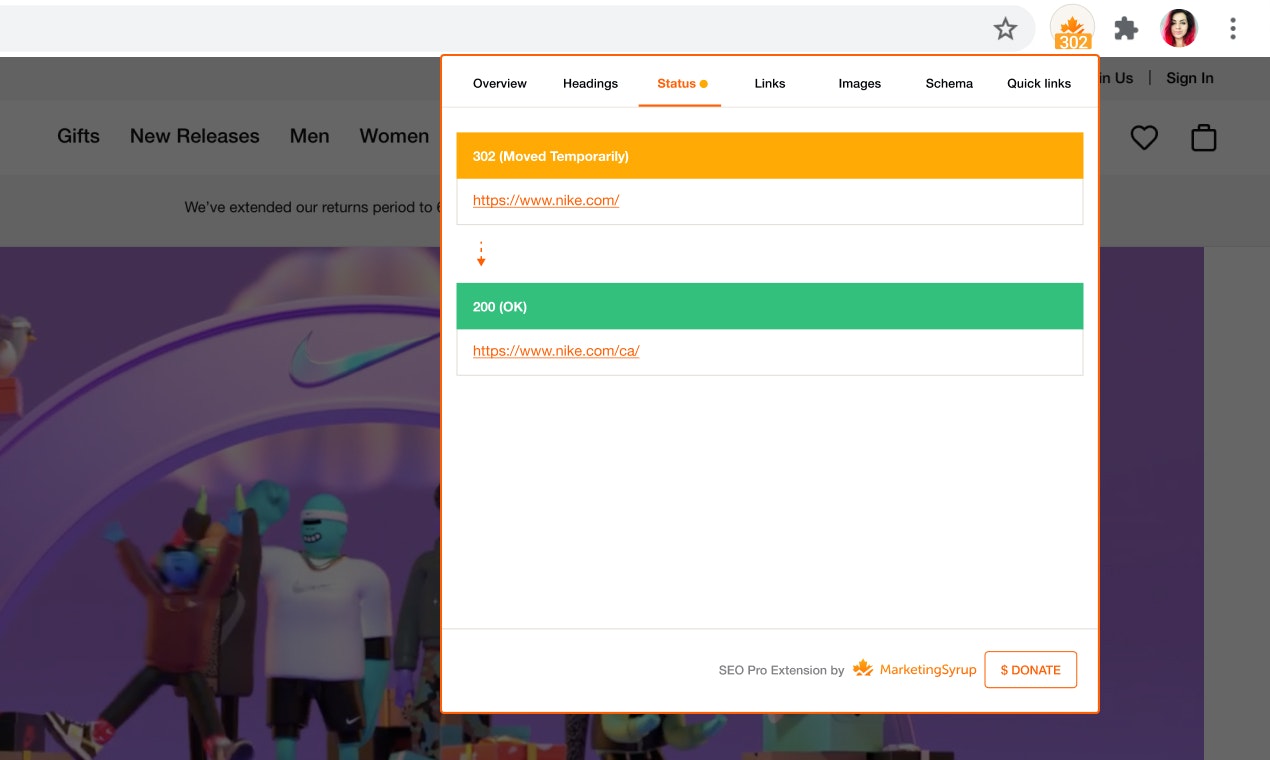Open the Links tab
The height and width of the screenshot is (760, 1270).
pos(769,84)
